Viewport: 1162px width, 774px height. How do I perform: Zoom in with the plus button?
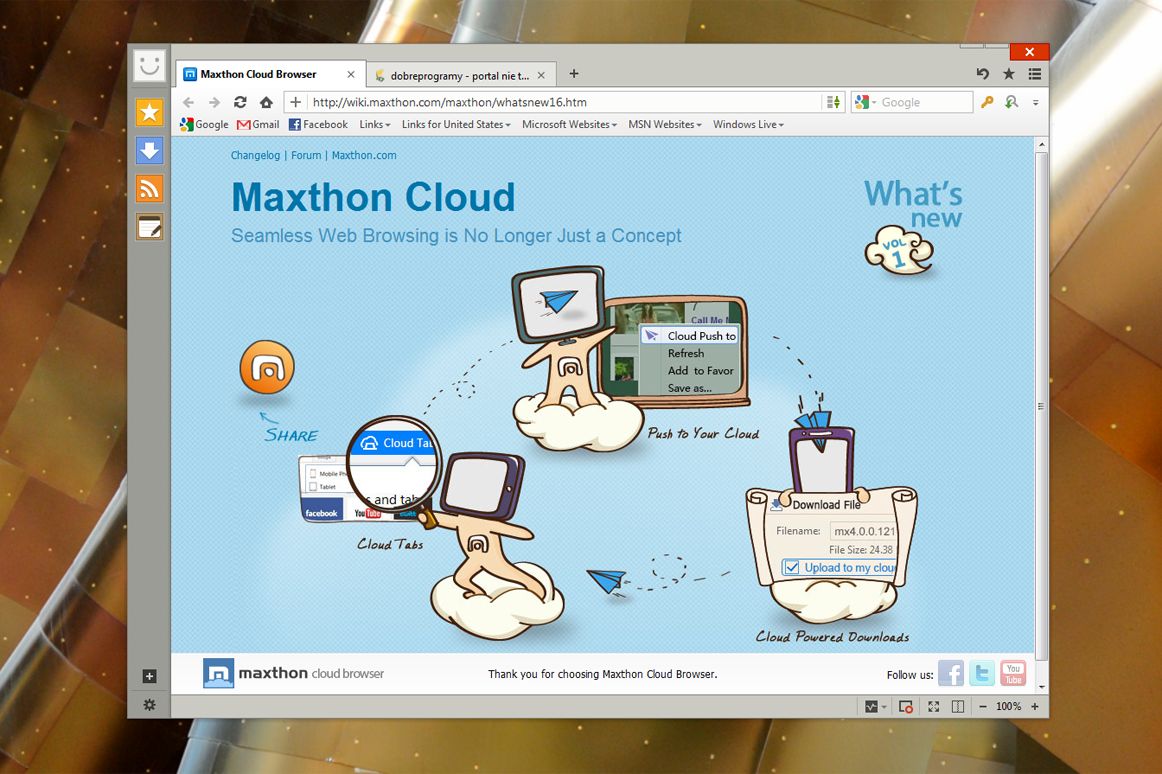[1035, 707]
